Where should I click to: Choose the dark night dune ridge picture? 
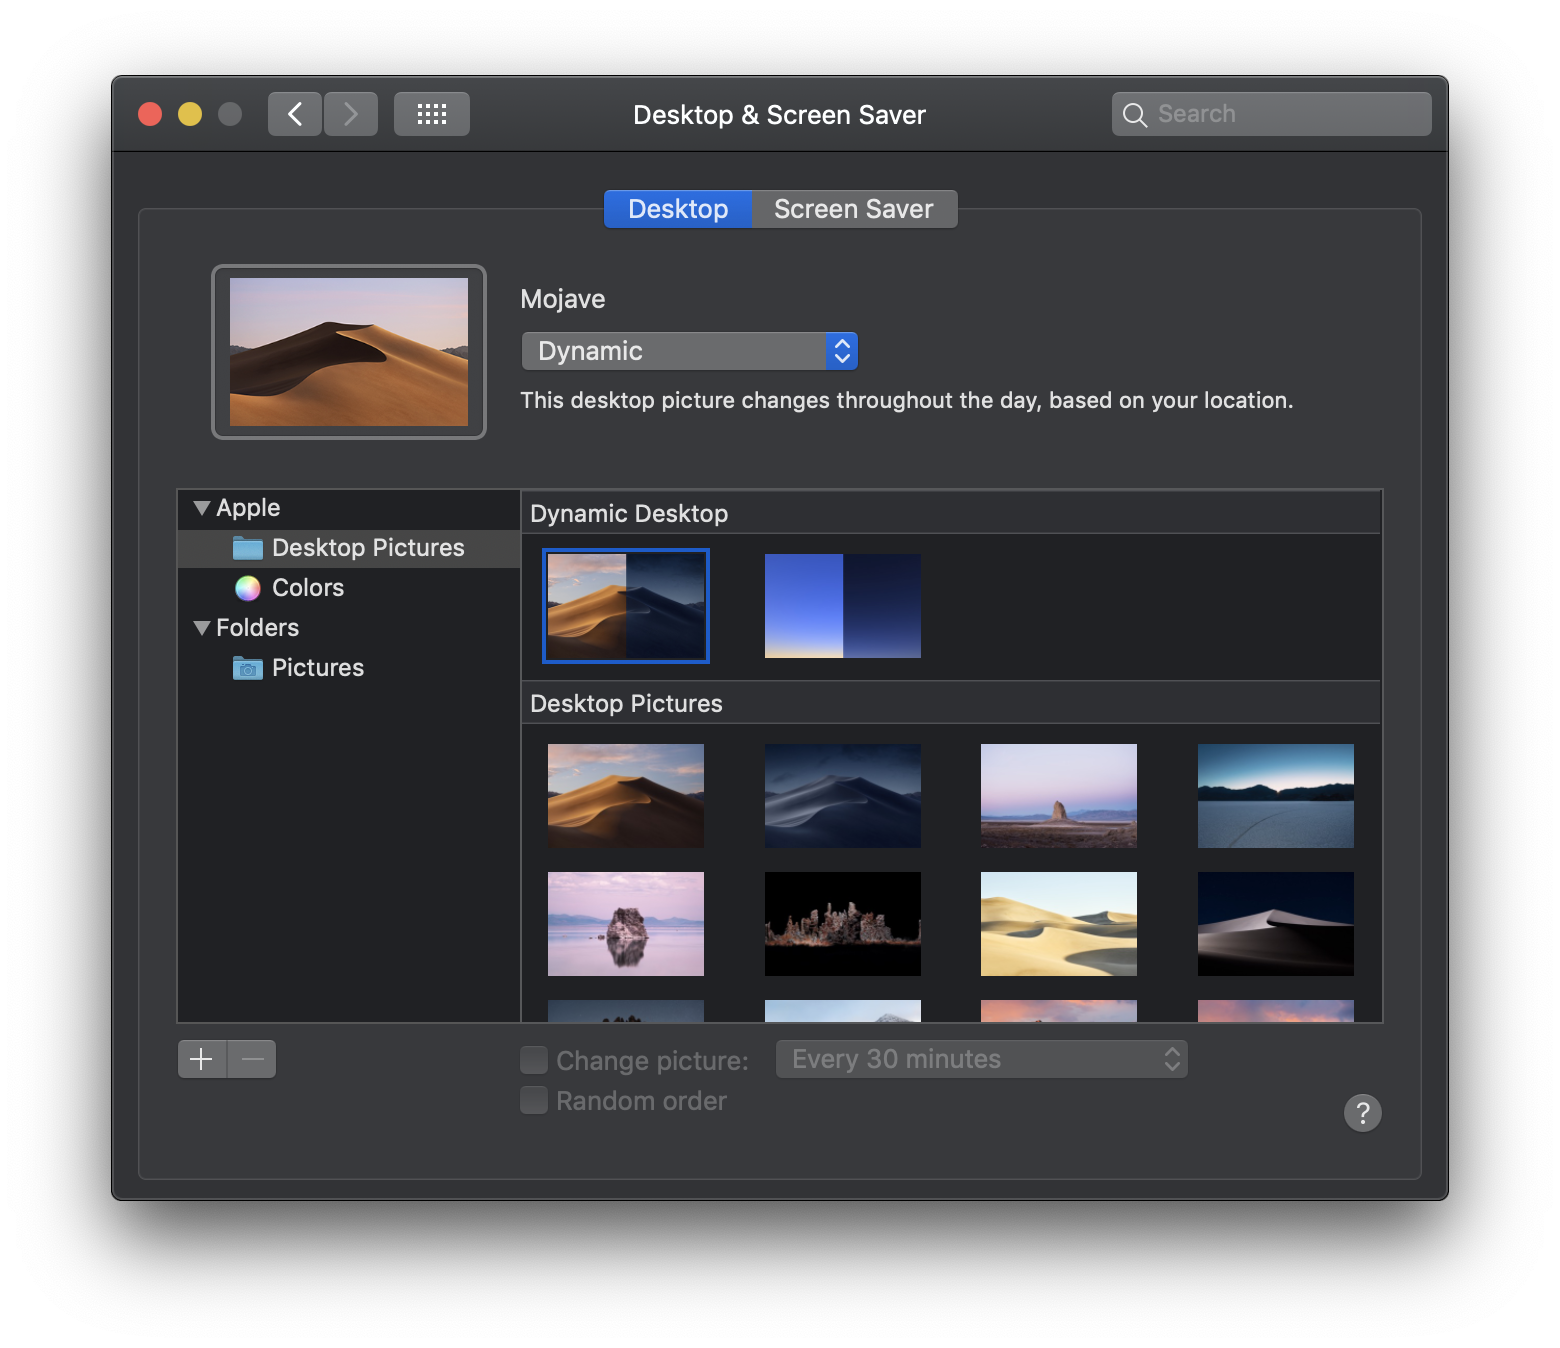pyautogui.click(x=1276, y=924)
